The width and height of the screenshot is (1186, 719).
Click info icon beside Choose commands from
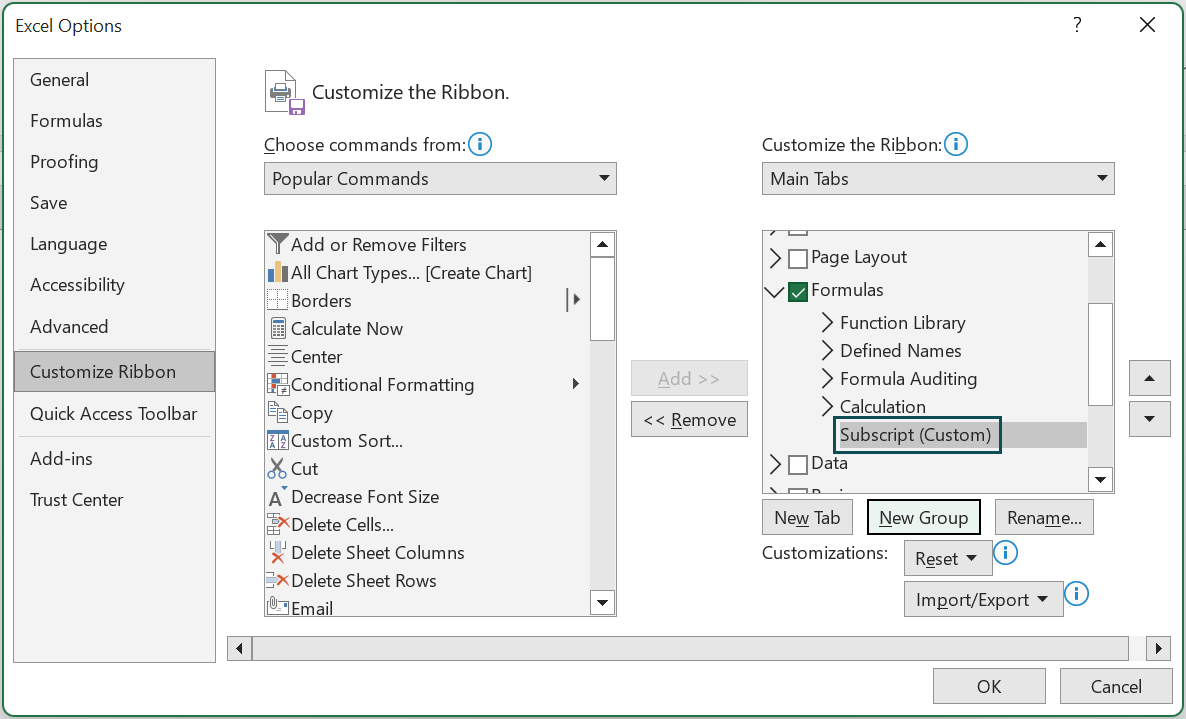tap(480, 144)
